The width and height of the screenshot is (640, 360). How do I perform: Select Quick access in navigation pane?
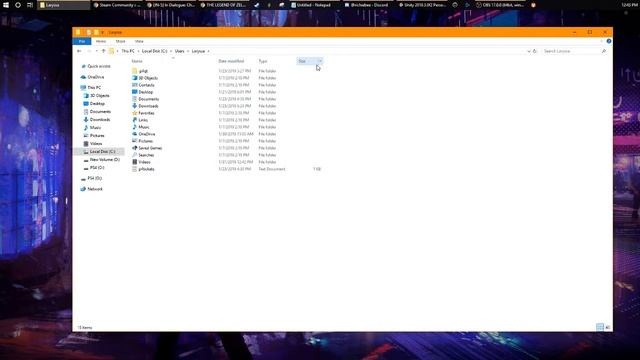pyautogui.click(x=96, y=66)
